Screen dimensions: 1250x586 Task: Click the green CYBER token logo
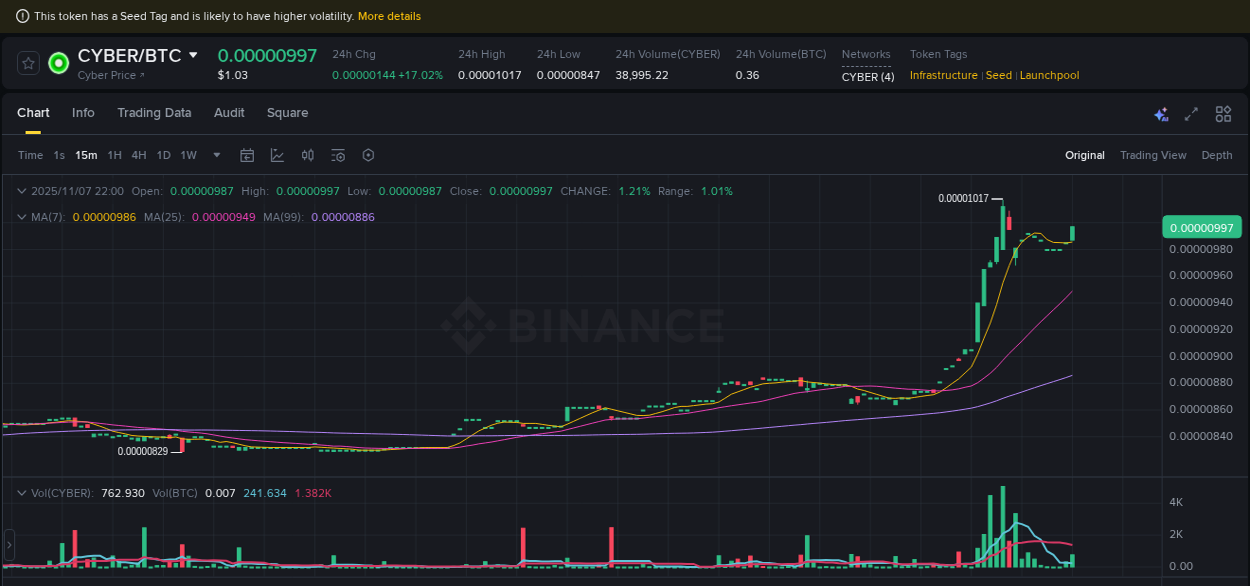pos(58,62)
